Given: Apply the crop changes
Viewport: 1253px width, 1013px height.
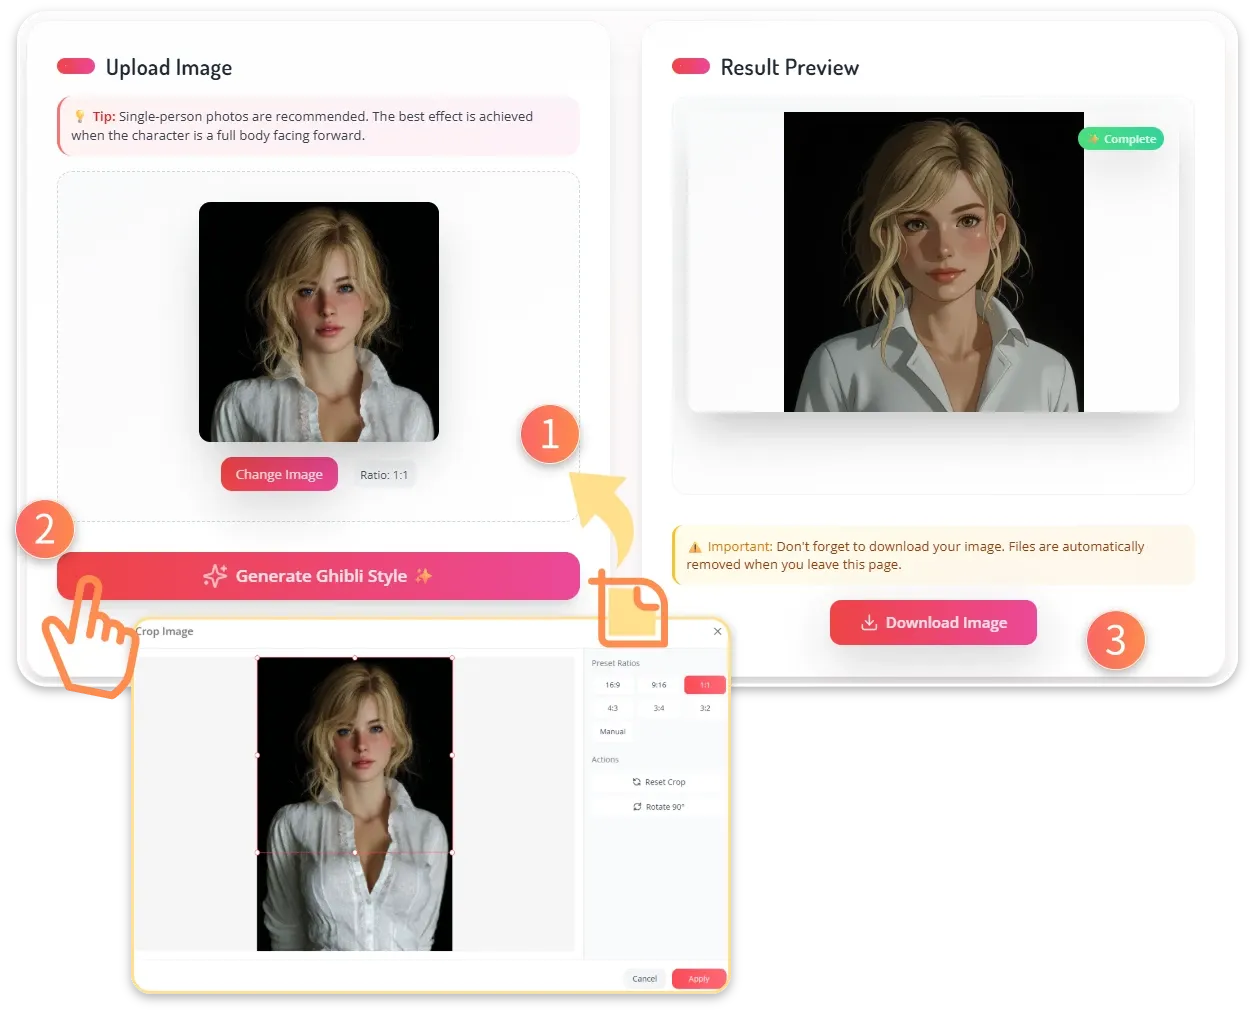Looking at the screenshot, I should point(699,979).
